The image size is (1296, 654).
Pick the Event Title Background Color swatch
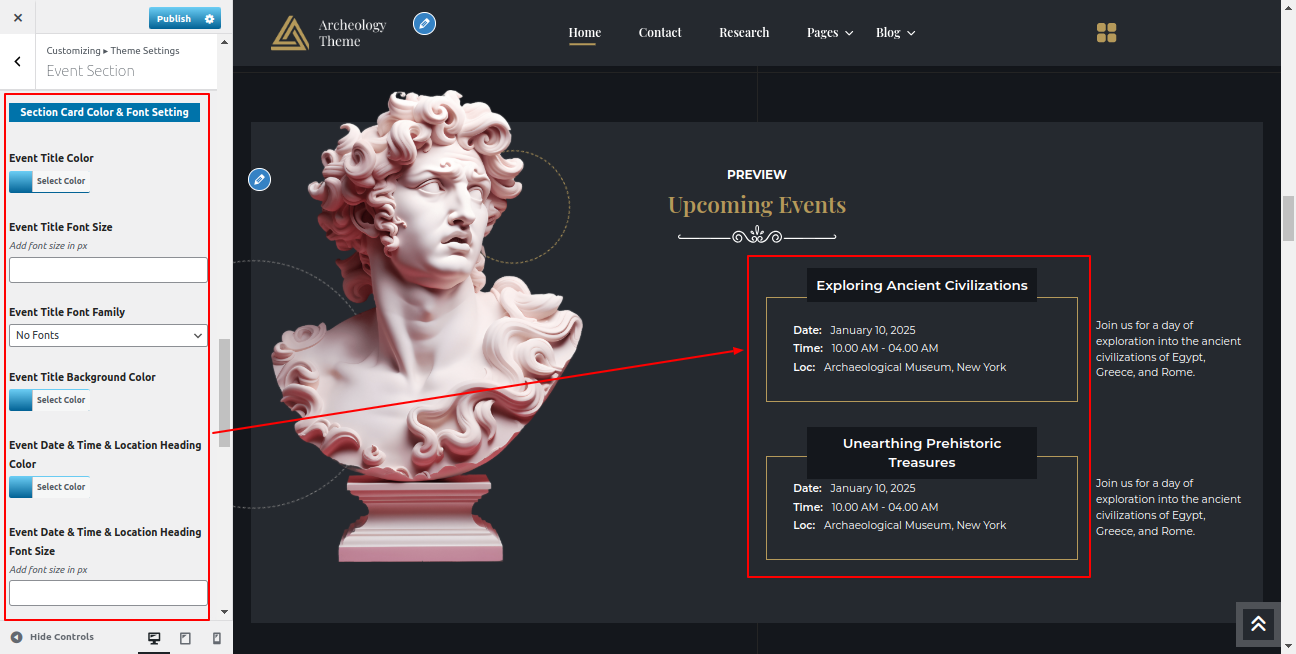(x=49, y=400)
